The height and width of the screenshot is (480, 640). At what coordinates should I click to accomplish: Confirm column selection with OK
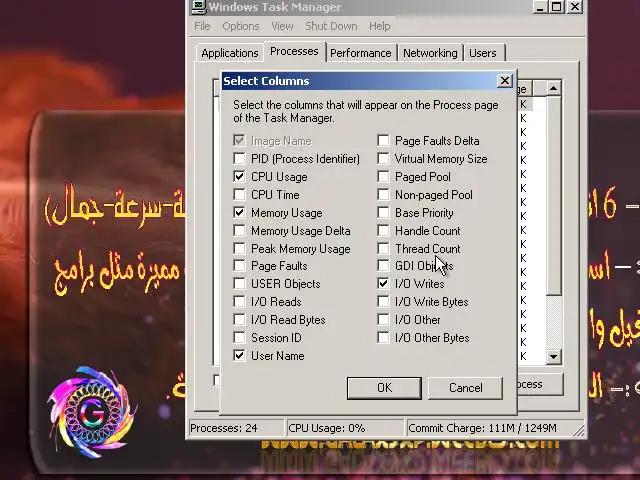click(x=384, y=388)
